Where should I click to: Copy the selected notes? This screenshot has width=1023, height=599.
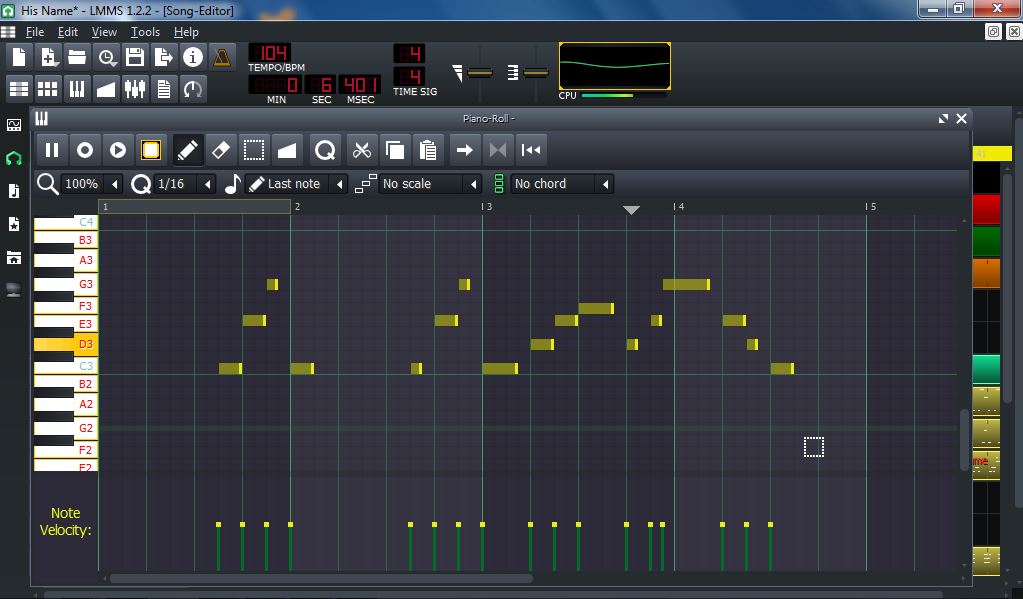[x=395, y=150]
